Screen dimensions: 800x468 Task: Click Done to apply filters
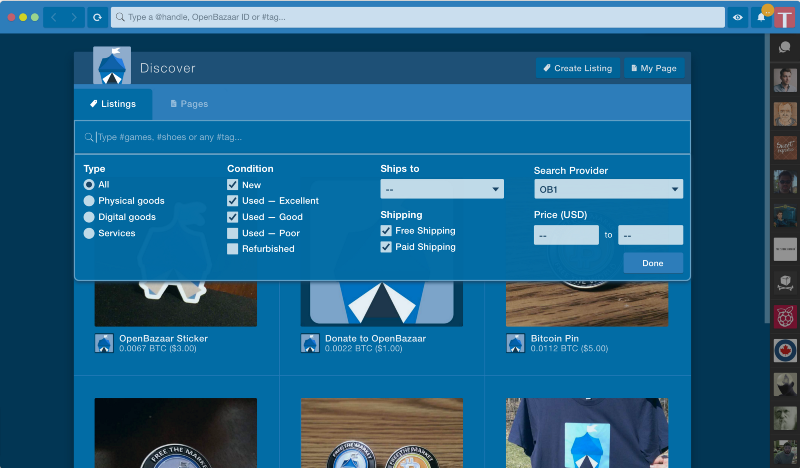click(x=653, y=263)
